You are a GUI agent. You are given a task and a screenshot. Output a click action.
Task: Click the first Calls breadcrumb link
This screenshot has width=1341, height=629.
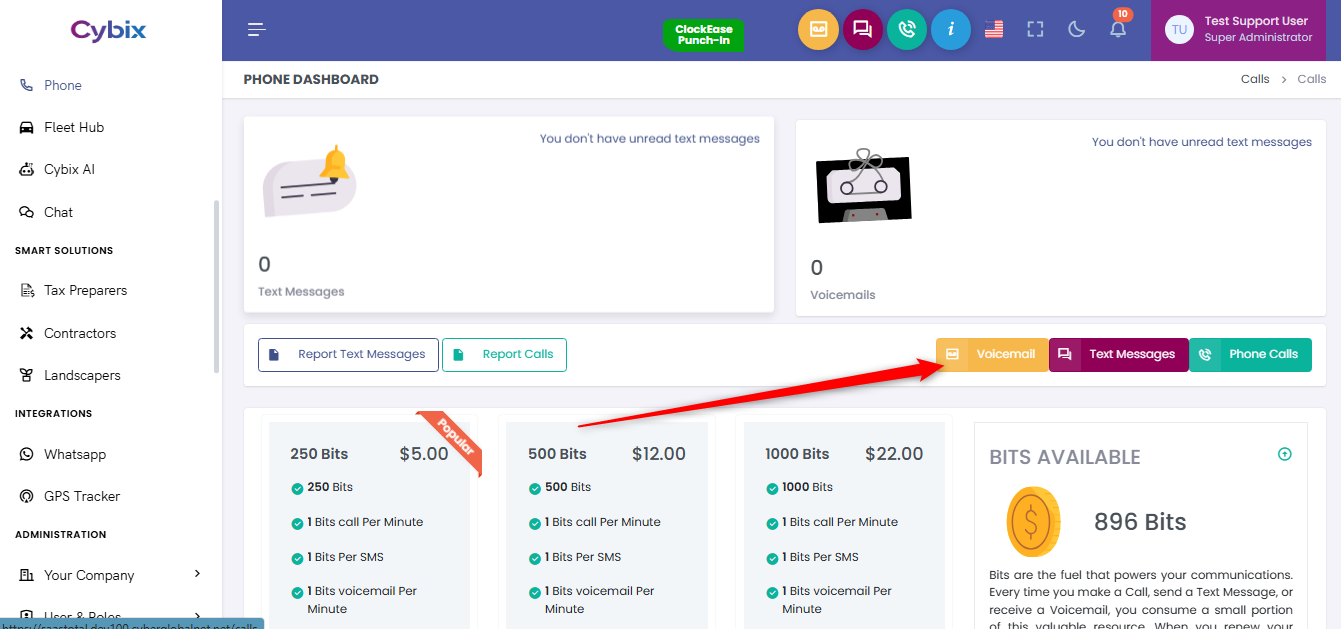(x=1255, y=79)
